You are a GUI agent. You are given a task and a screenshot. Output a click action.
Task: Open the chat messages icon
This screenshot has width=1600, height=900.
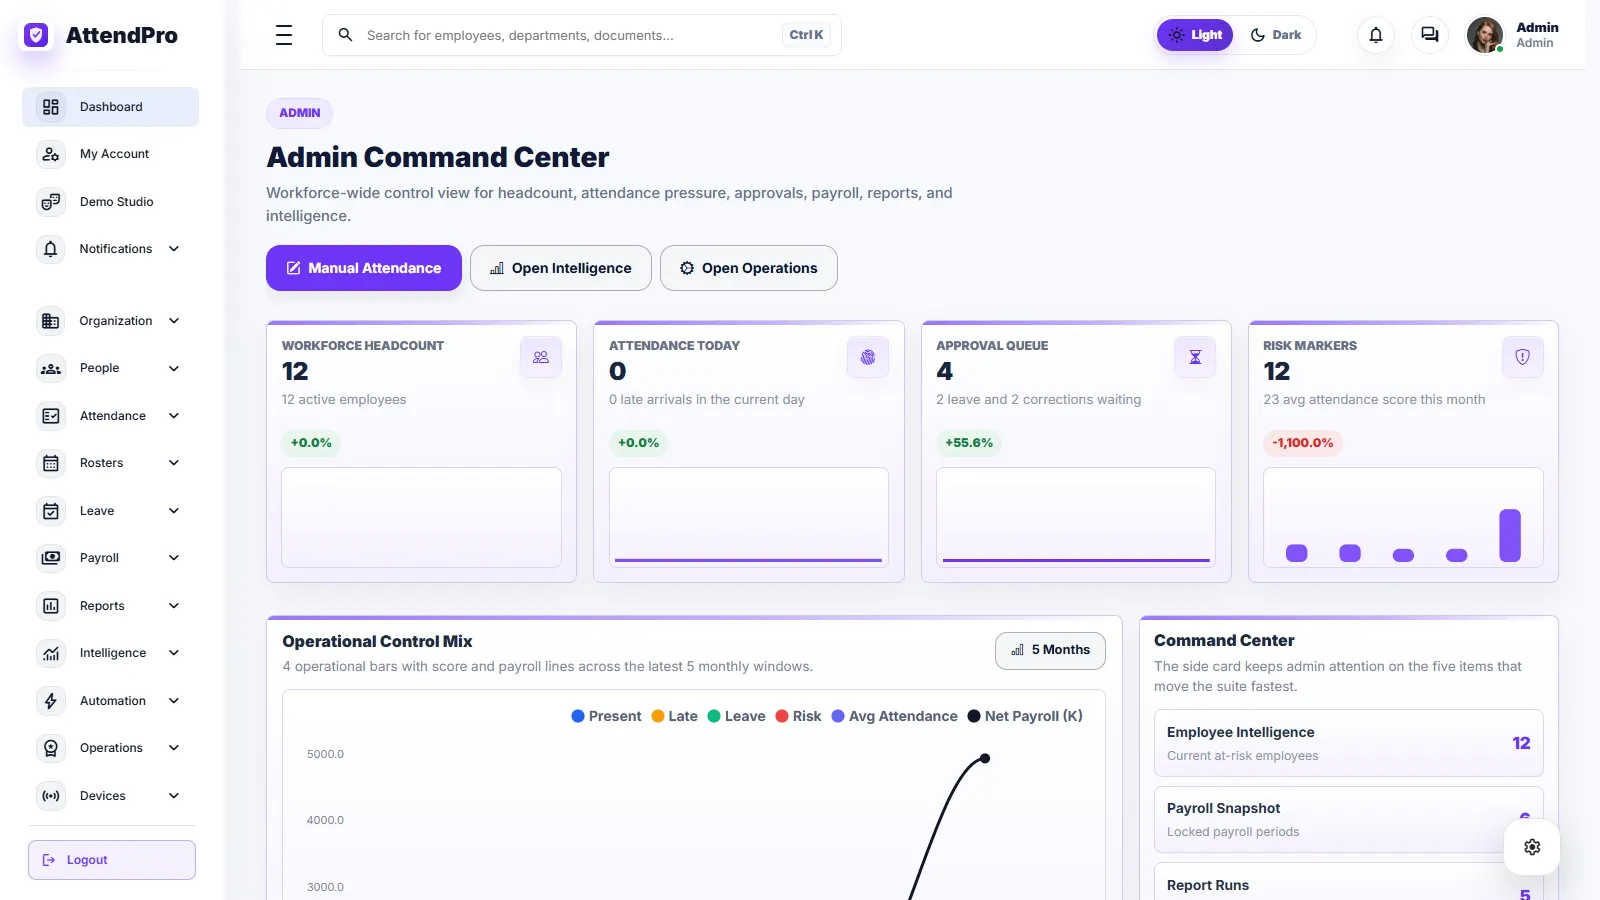1430,35
